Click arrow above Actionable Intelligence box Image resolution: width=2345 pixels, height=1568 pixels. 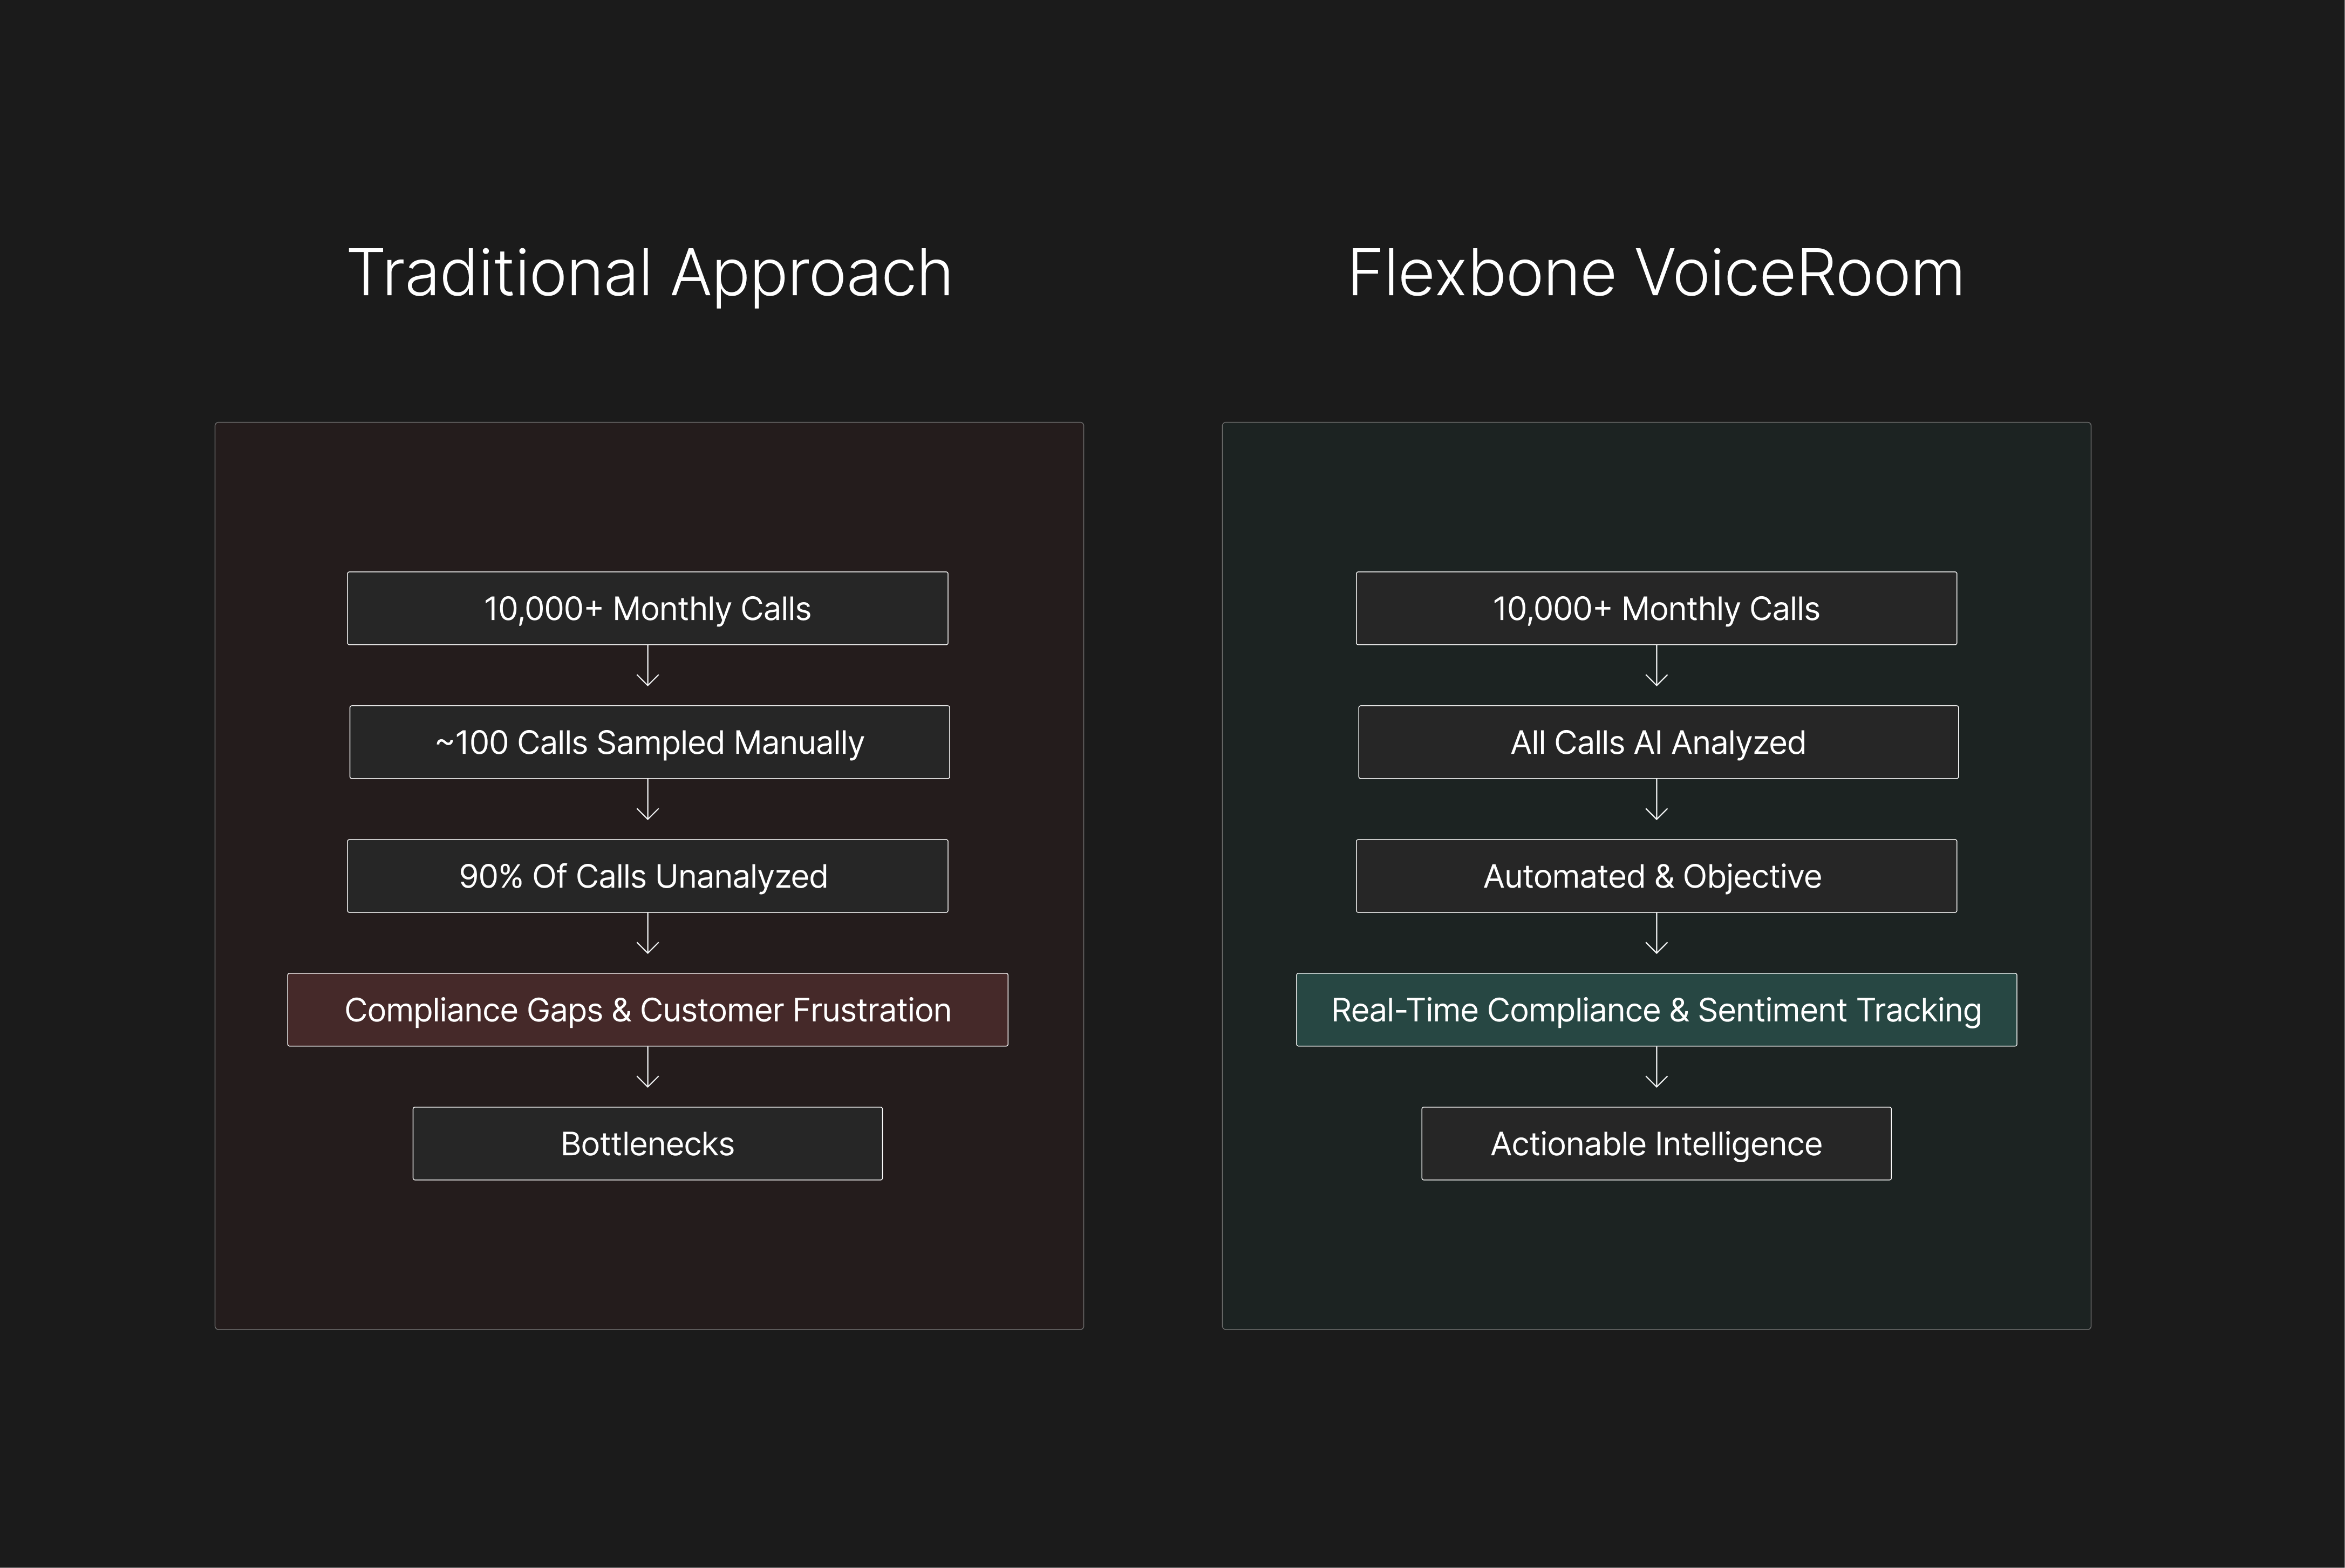tap(1657, 1068)
